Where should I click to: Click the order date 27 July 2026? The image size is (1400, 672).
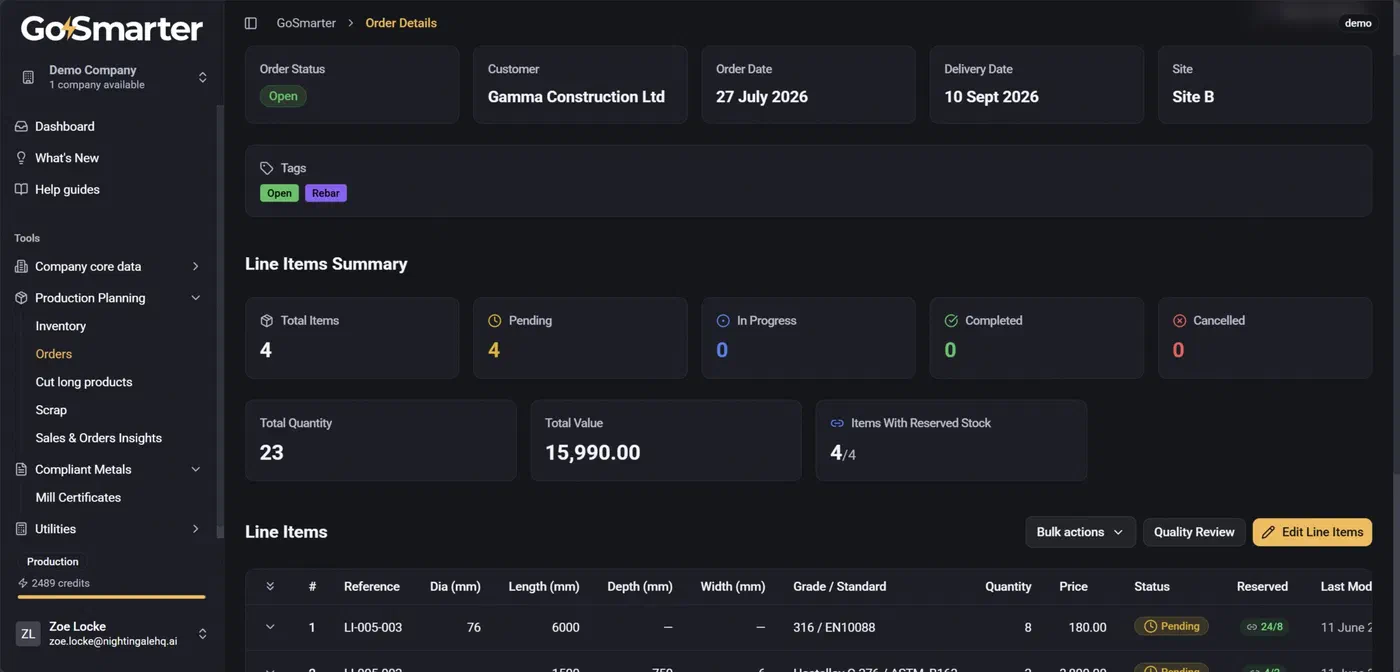tap(762, 97)
